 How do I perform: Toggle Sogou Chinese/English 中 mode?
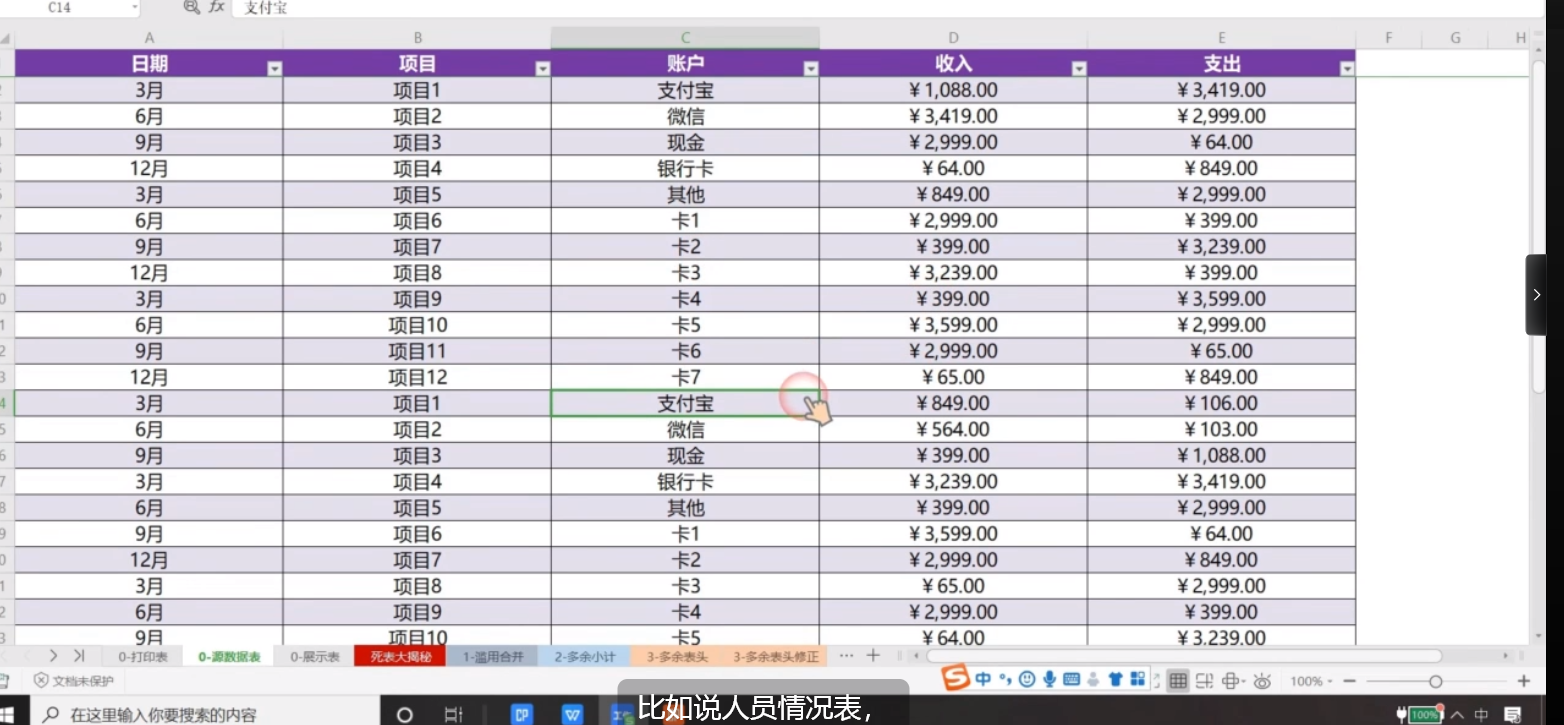click(x=983, y=680)
